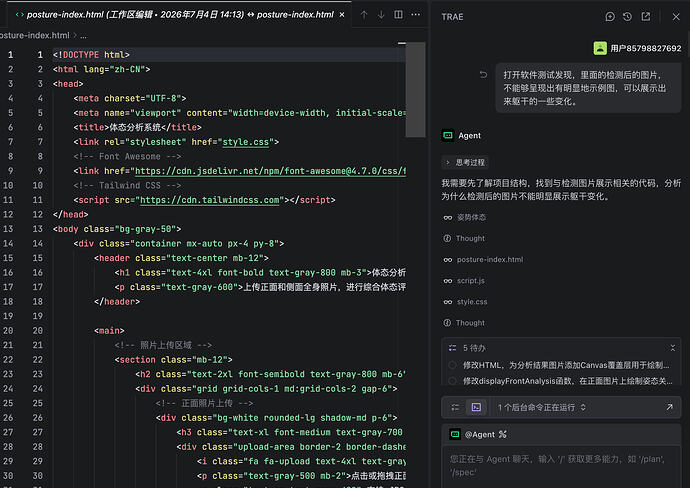Click the title tag line 体态分析系统

(x=137, y=128)
